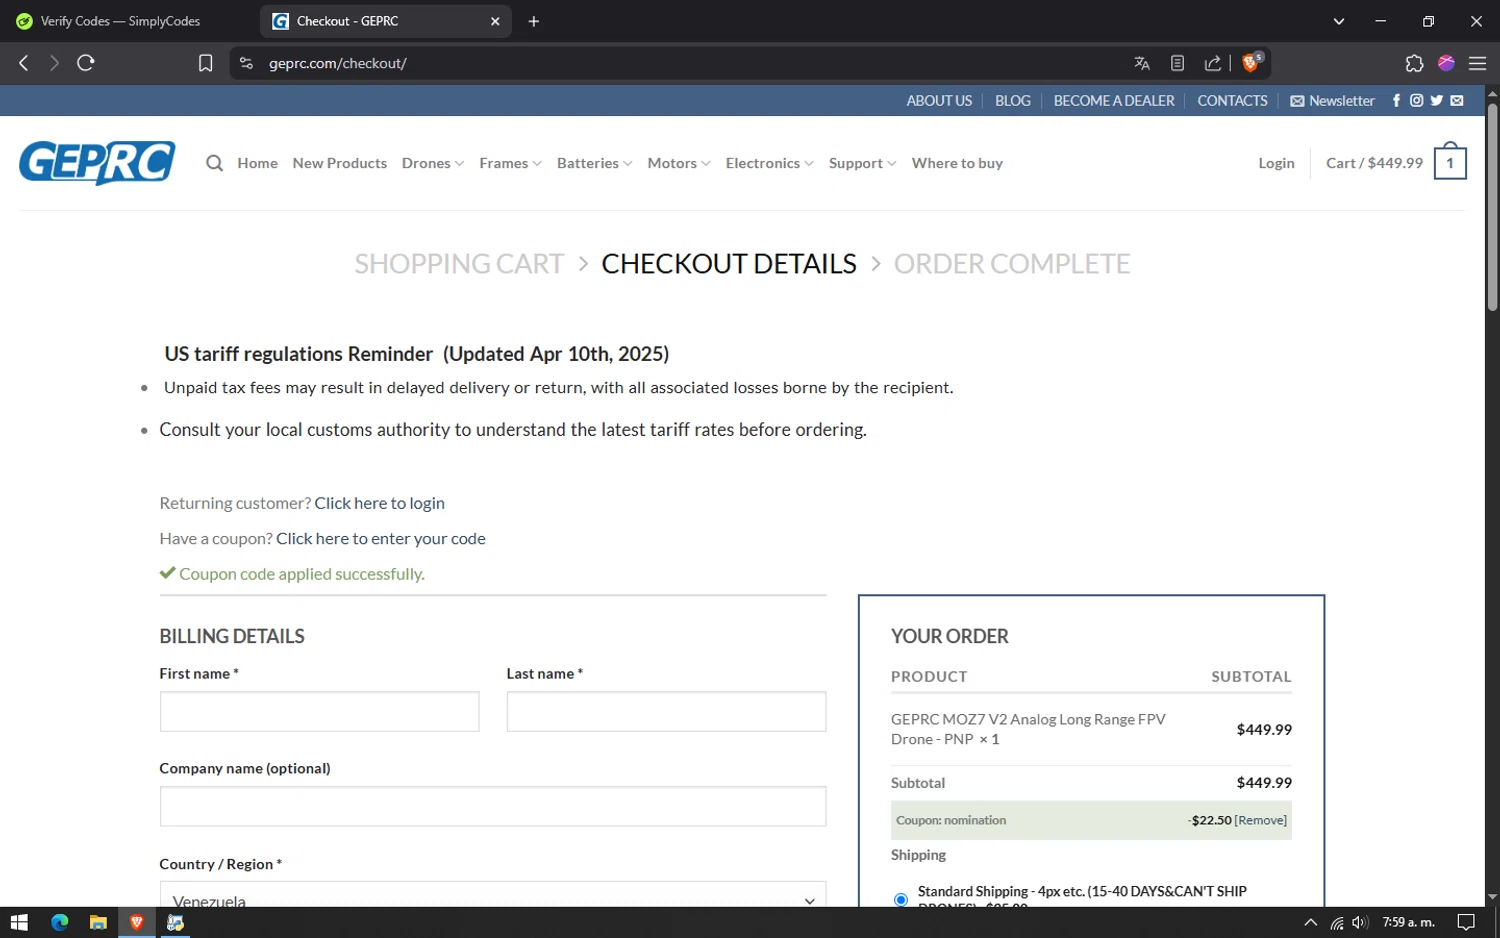Go back with the browser back arrow
The width and height of the screenshot is (1500, 938).
24,63
